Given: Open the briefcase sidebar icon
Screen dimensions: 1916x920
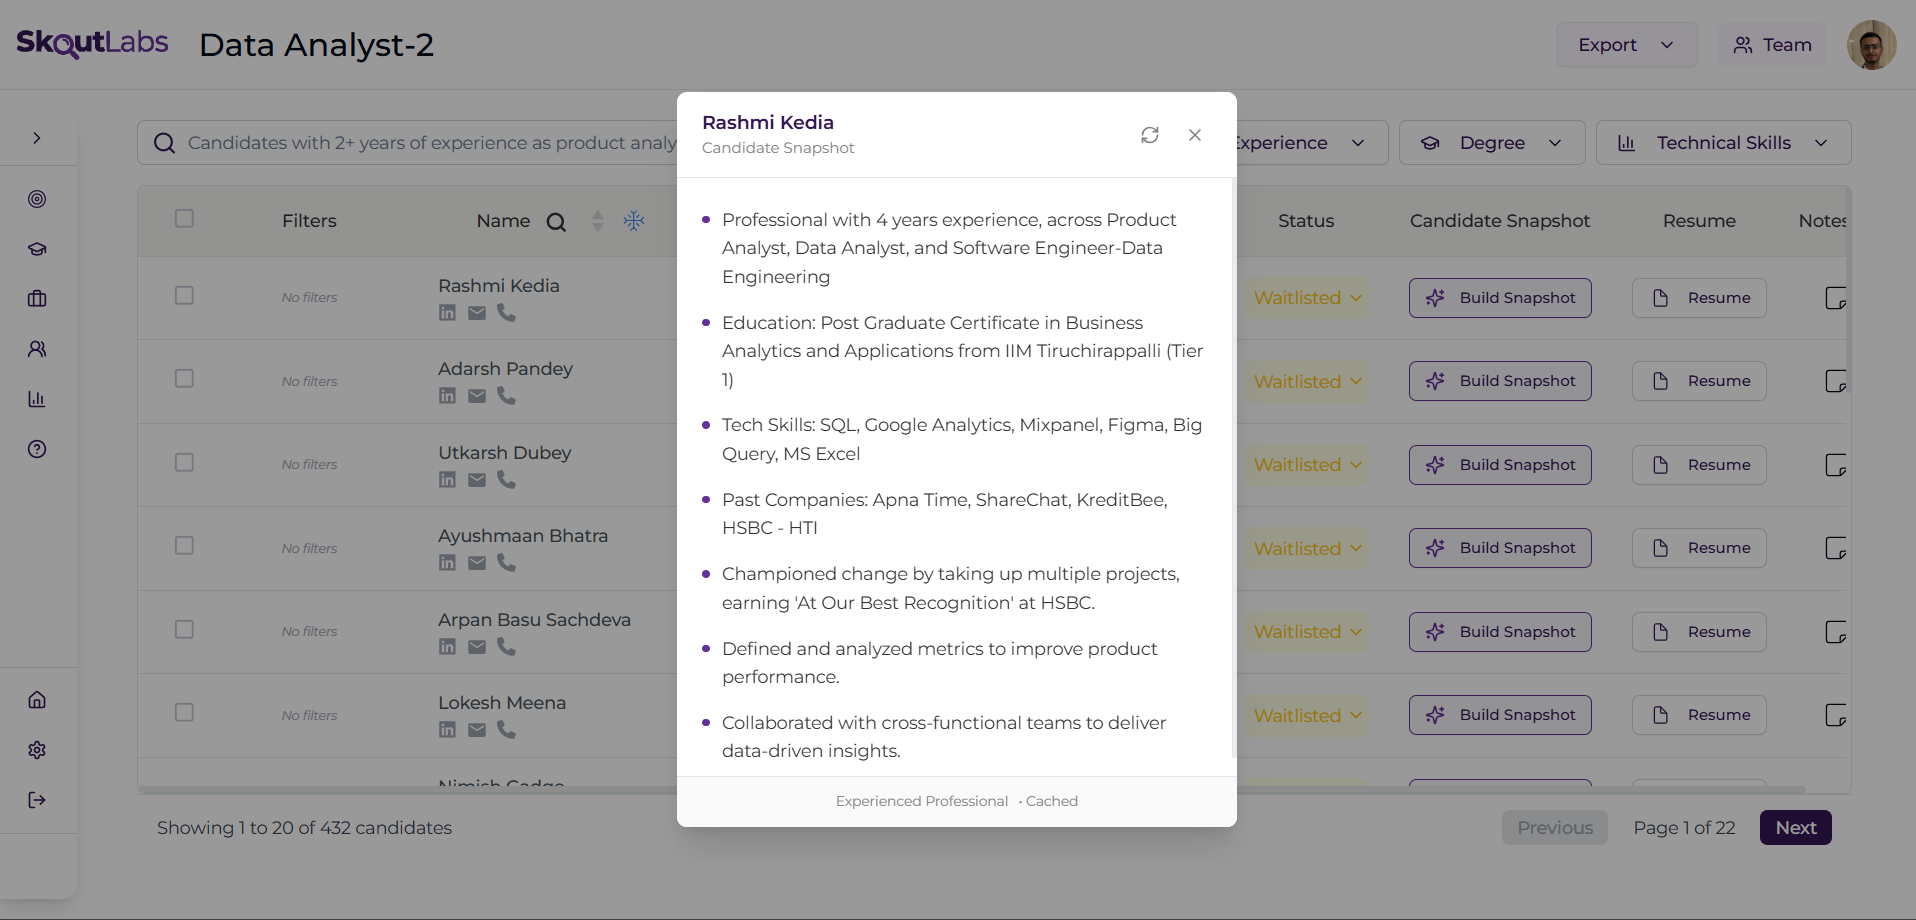Looking at the screenshot, I should click(x=37, y=299).
